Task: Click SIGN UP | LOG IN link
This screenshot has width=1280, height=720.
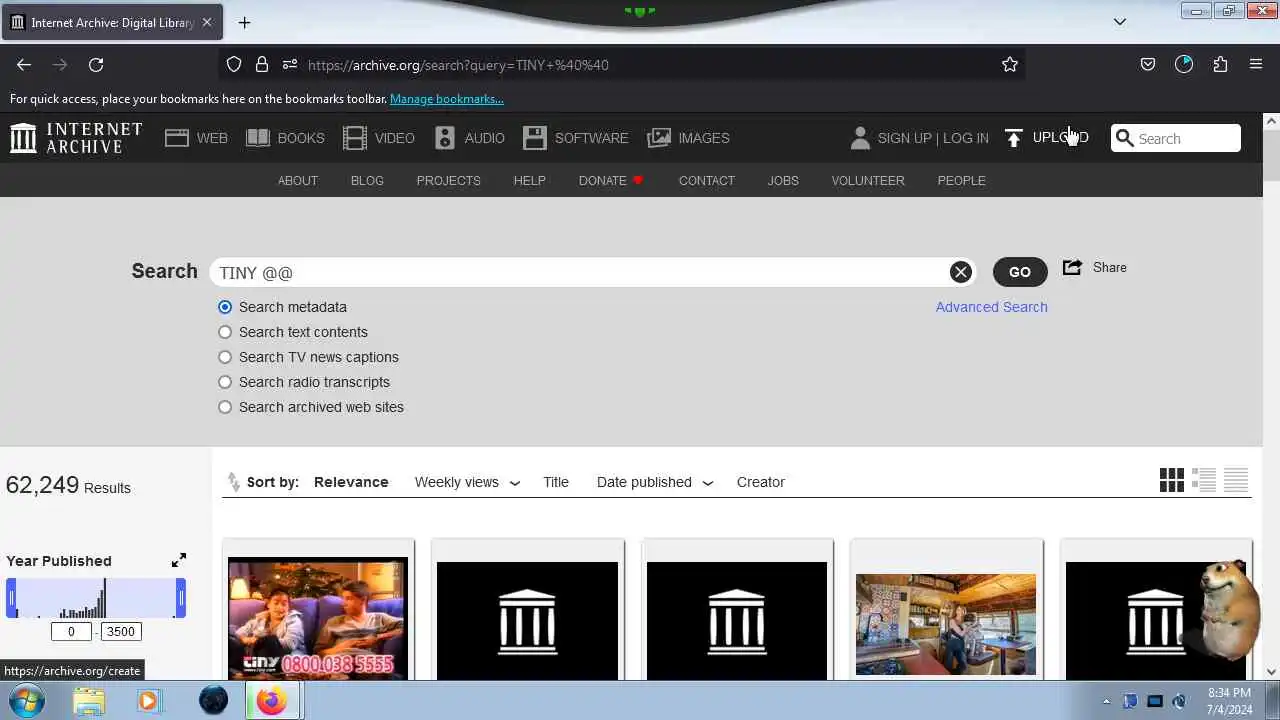Action: click(933, 138)
